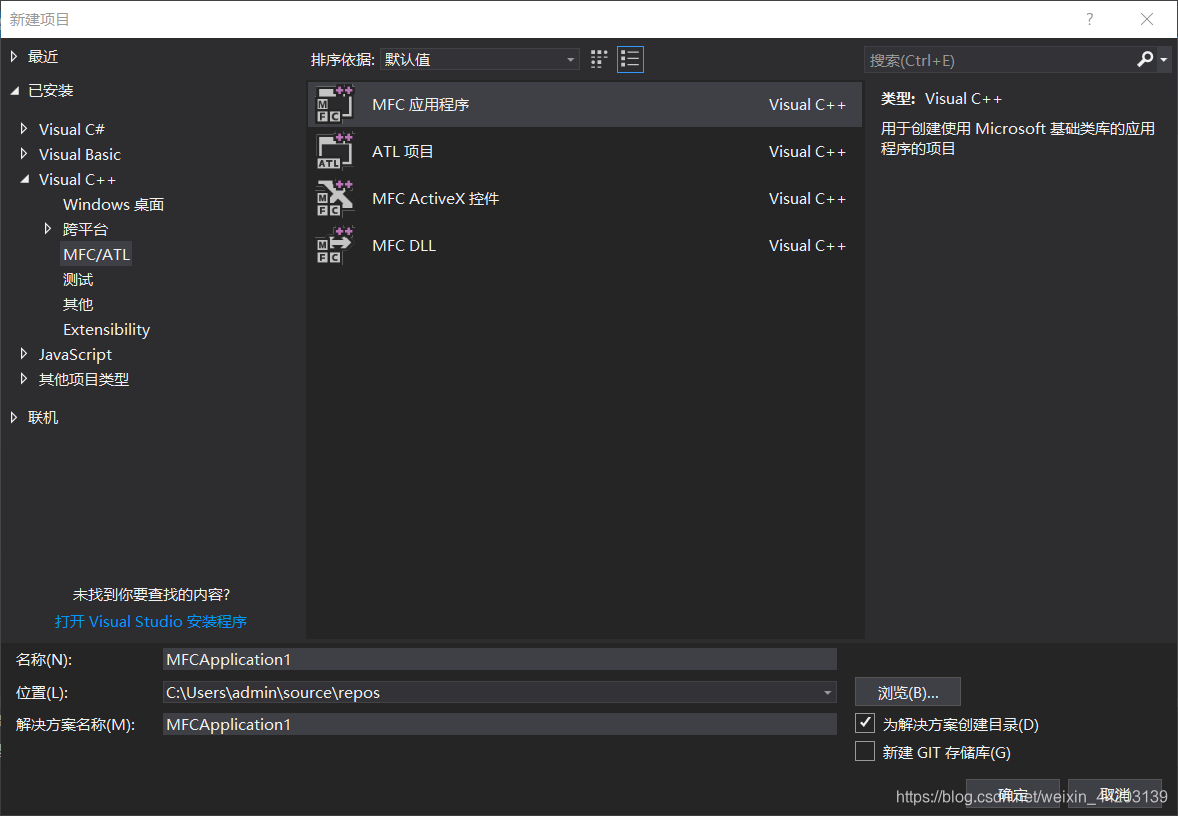Select MFC ActiveX 控件 template name
Viewport: 1178px width, 816px height.
pyautogui.click(x=436, y=198)
